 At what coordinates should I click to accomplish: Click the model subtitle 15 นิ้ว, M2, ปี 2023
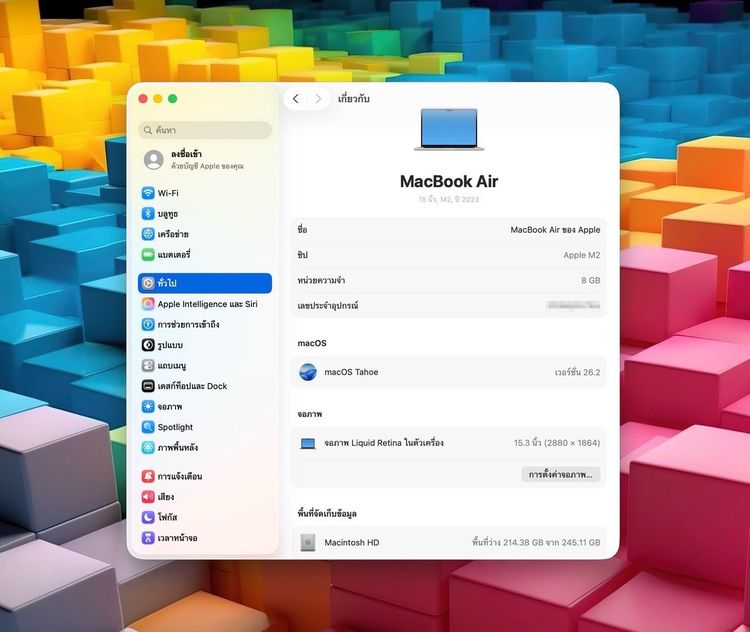pos(449,200)
